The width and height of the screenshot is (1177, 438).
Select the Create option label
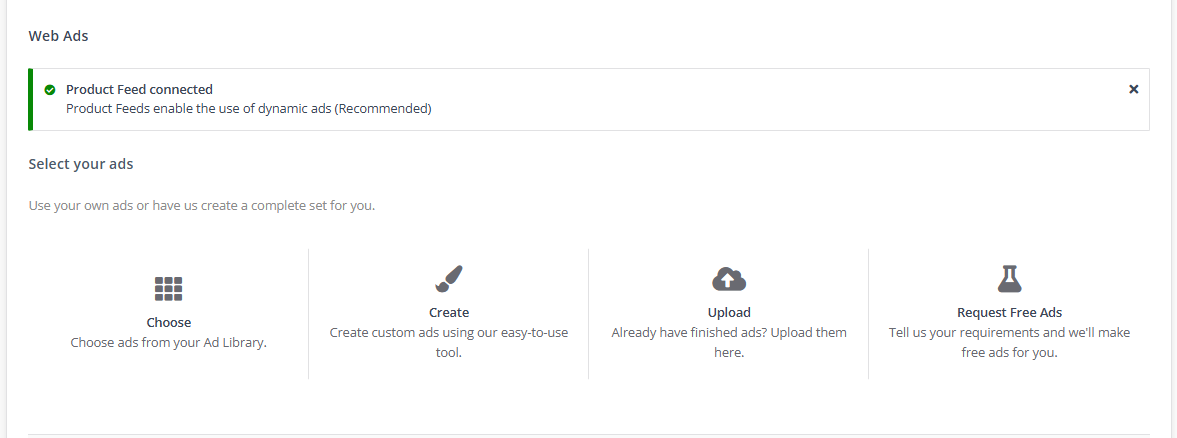click(x=449, y=312)
